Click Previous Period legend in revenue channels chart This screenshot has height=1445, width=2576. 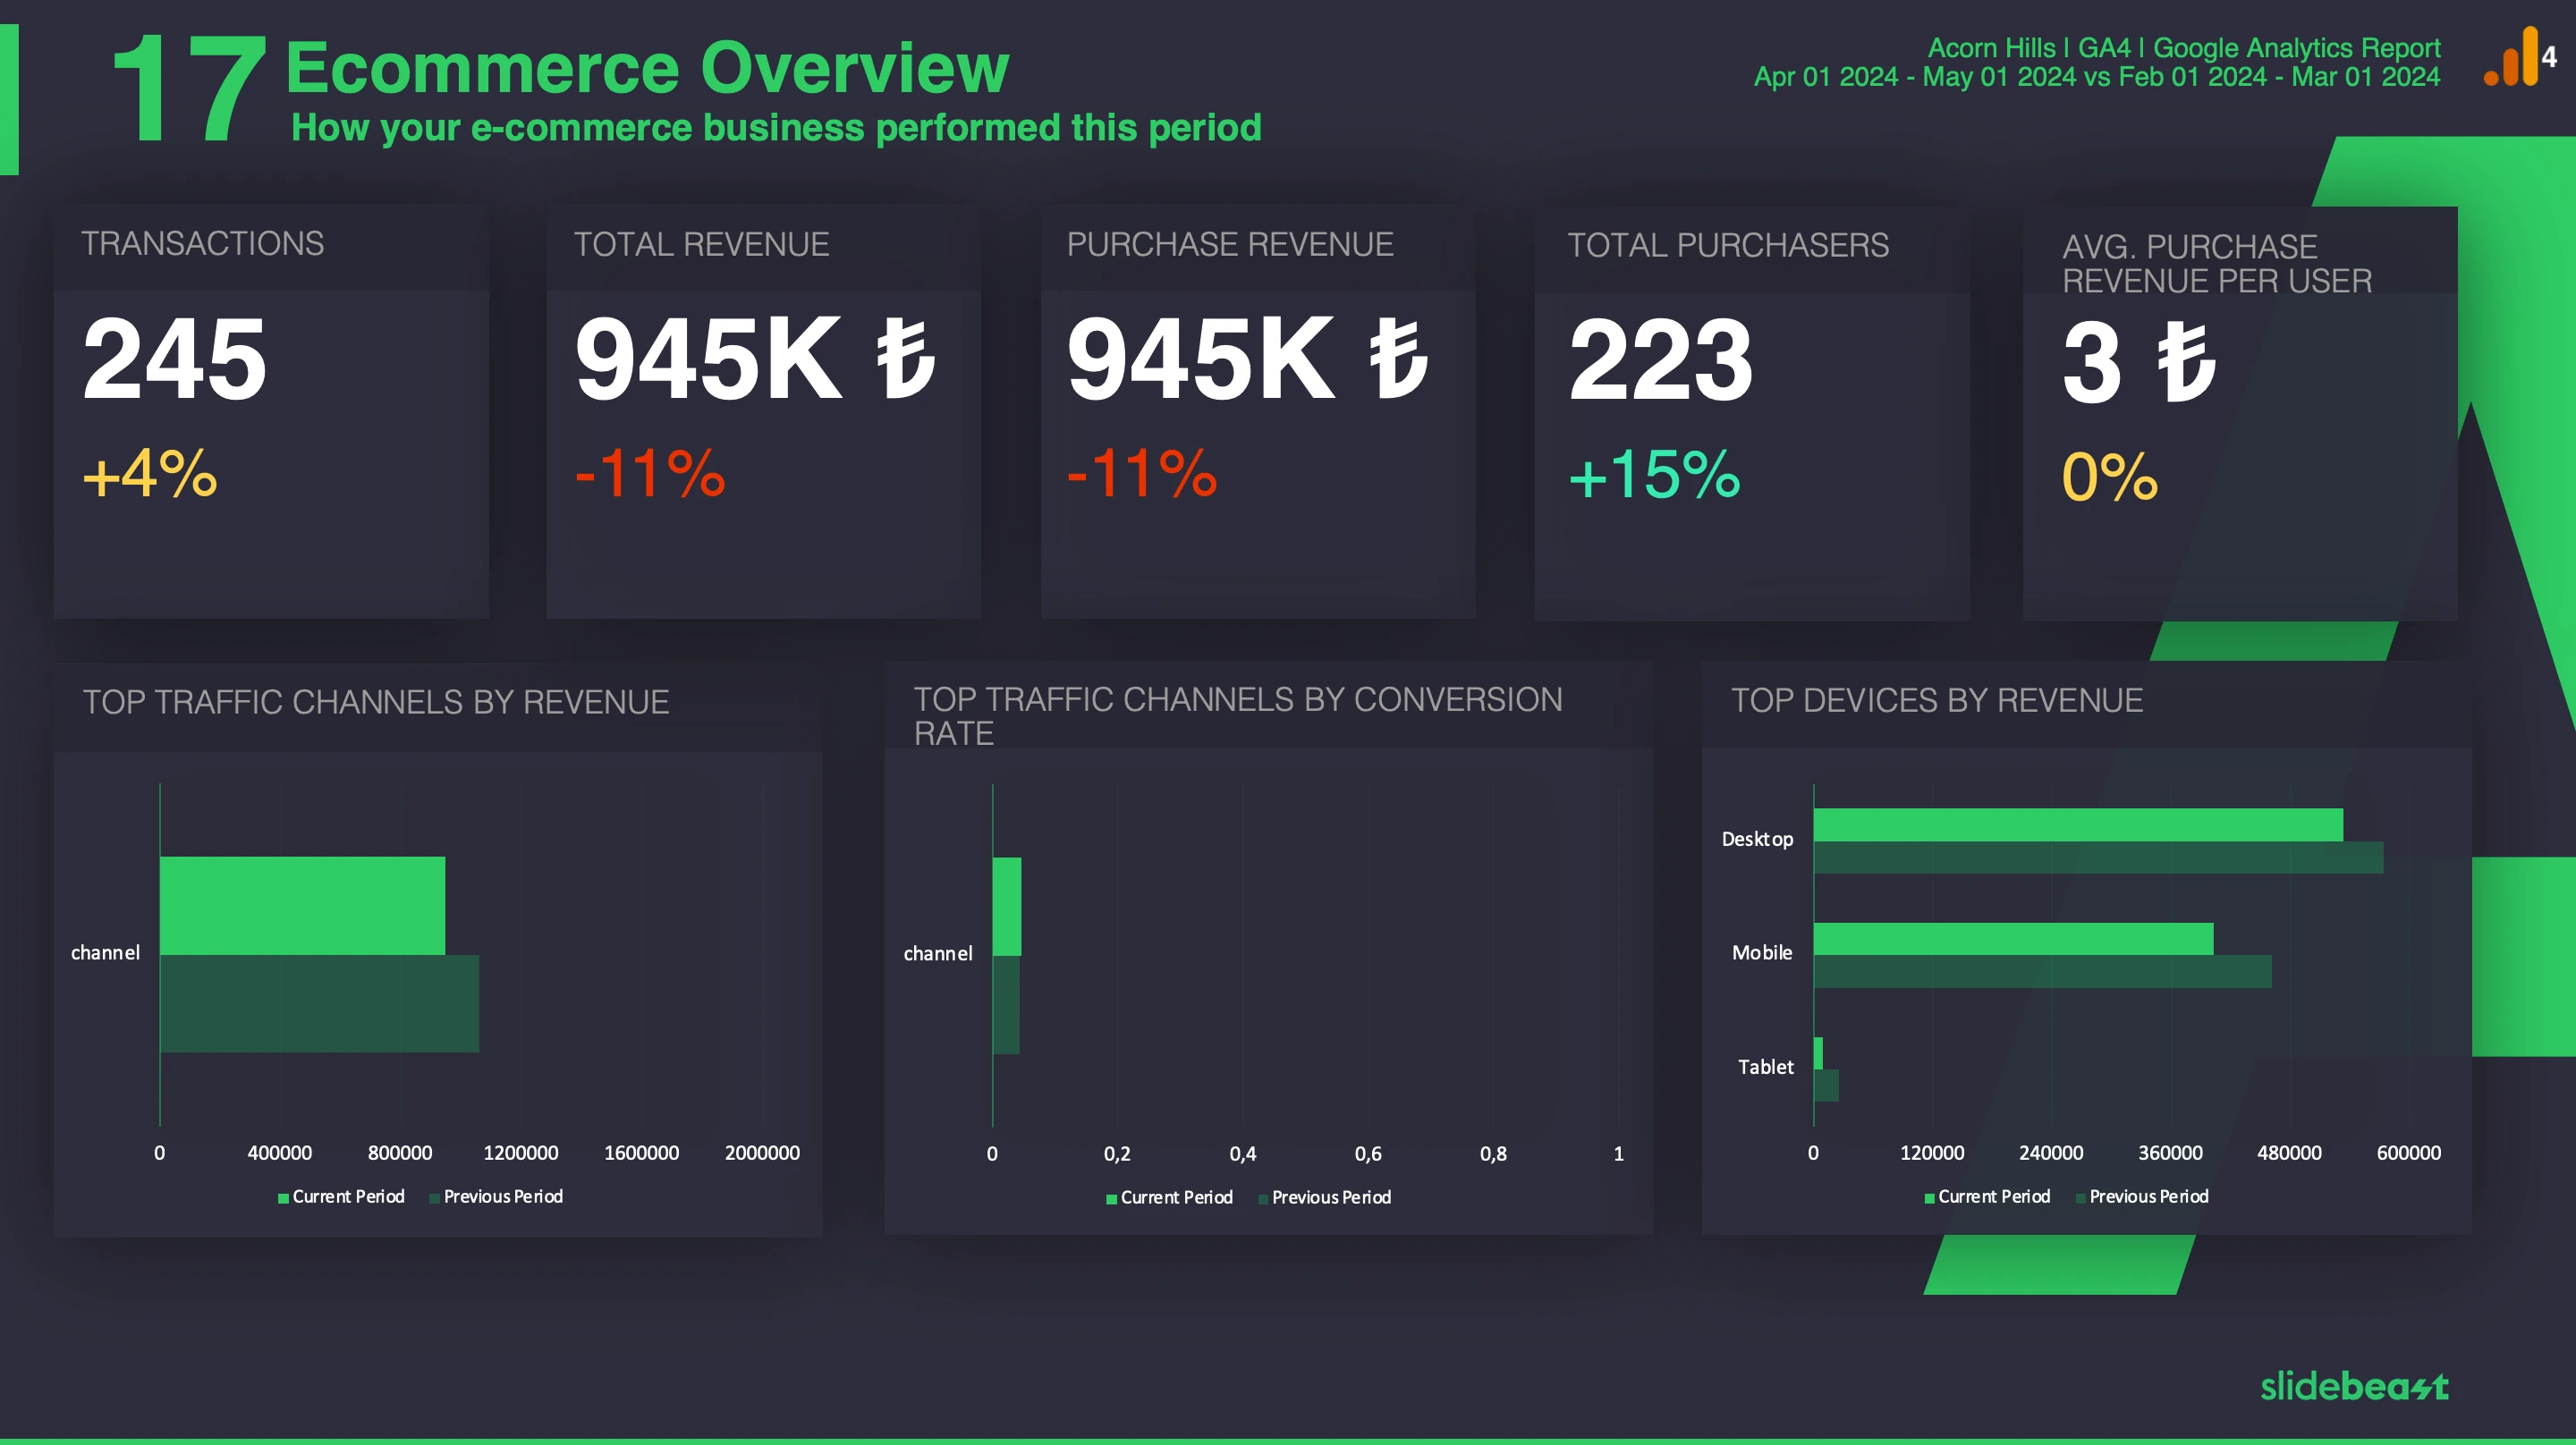[x=496, y=1197]
